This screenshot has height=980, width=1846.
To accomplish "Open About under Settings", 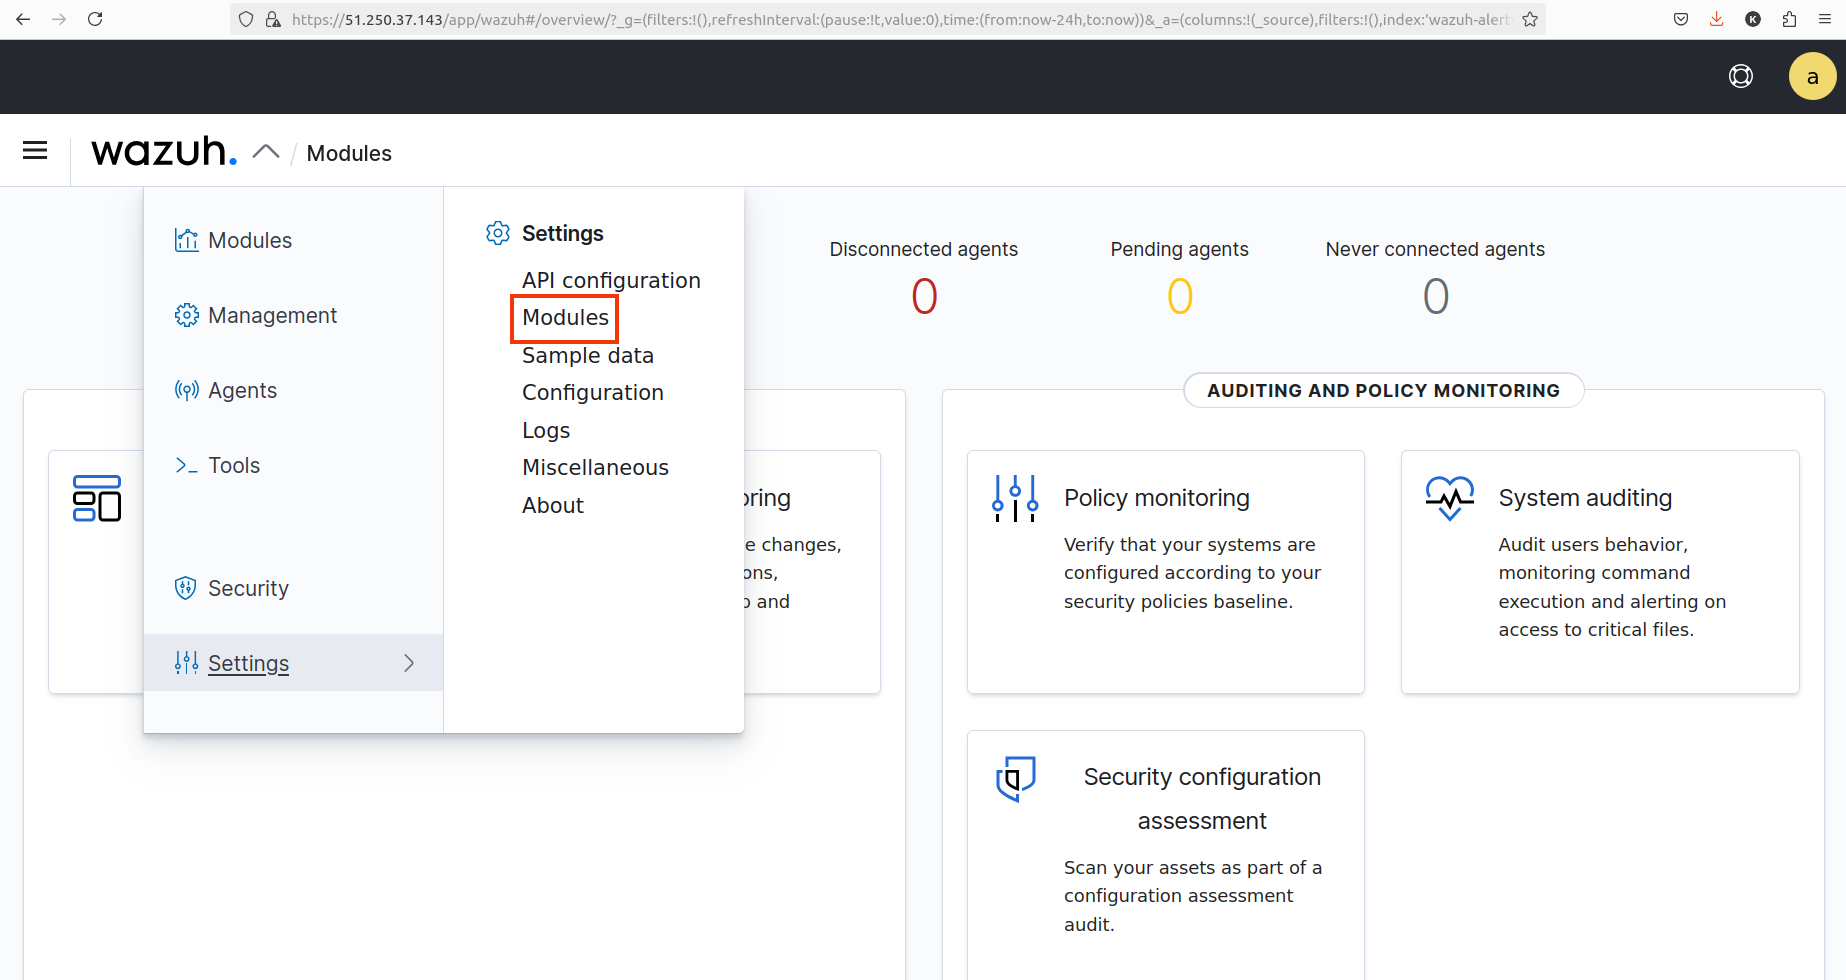I will click(553, 505).
